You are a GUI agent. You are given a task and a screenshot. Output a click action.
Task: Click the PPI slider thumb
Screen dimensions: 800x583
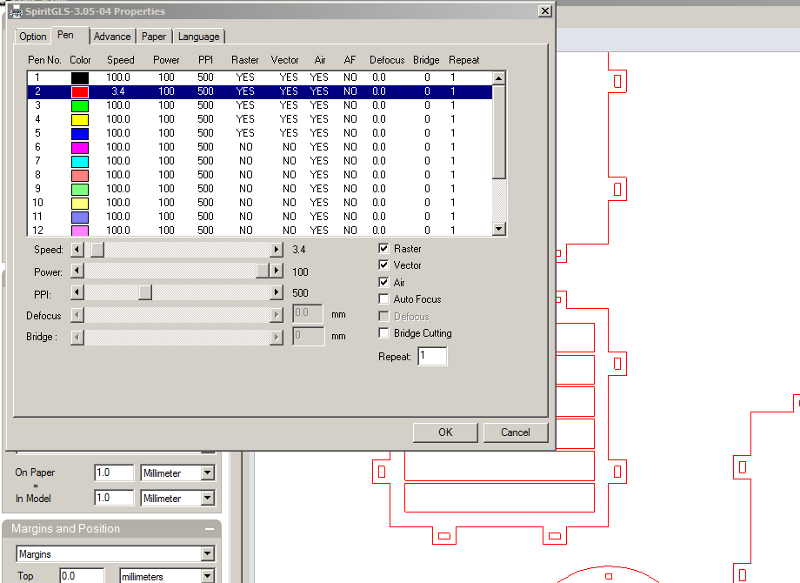pos(145,292)
